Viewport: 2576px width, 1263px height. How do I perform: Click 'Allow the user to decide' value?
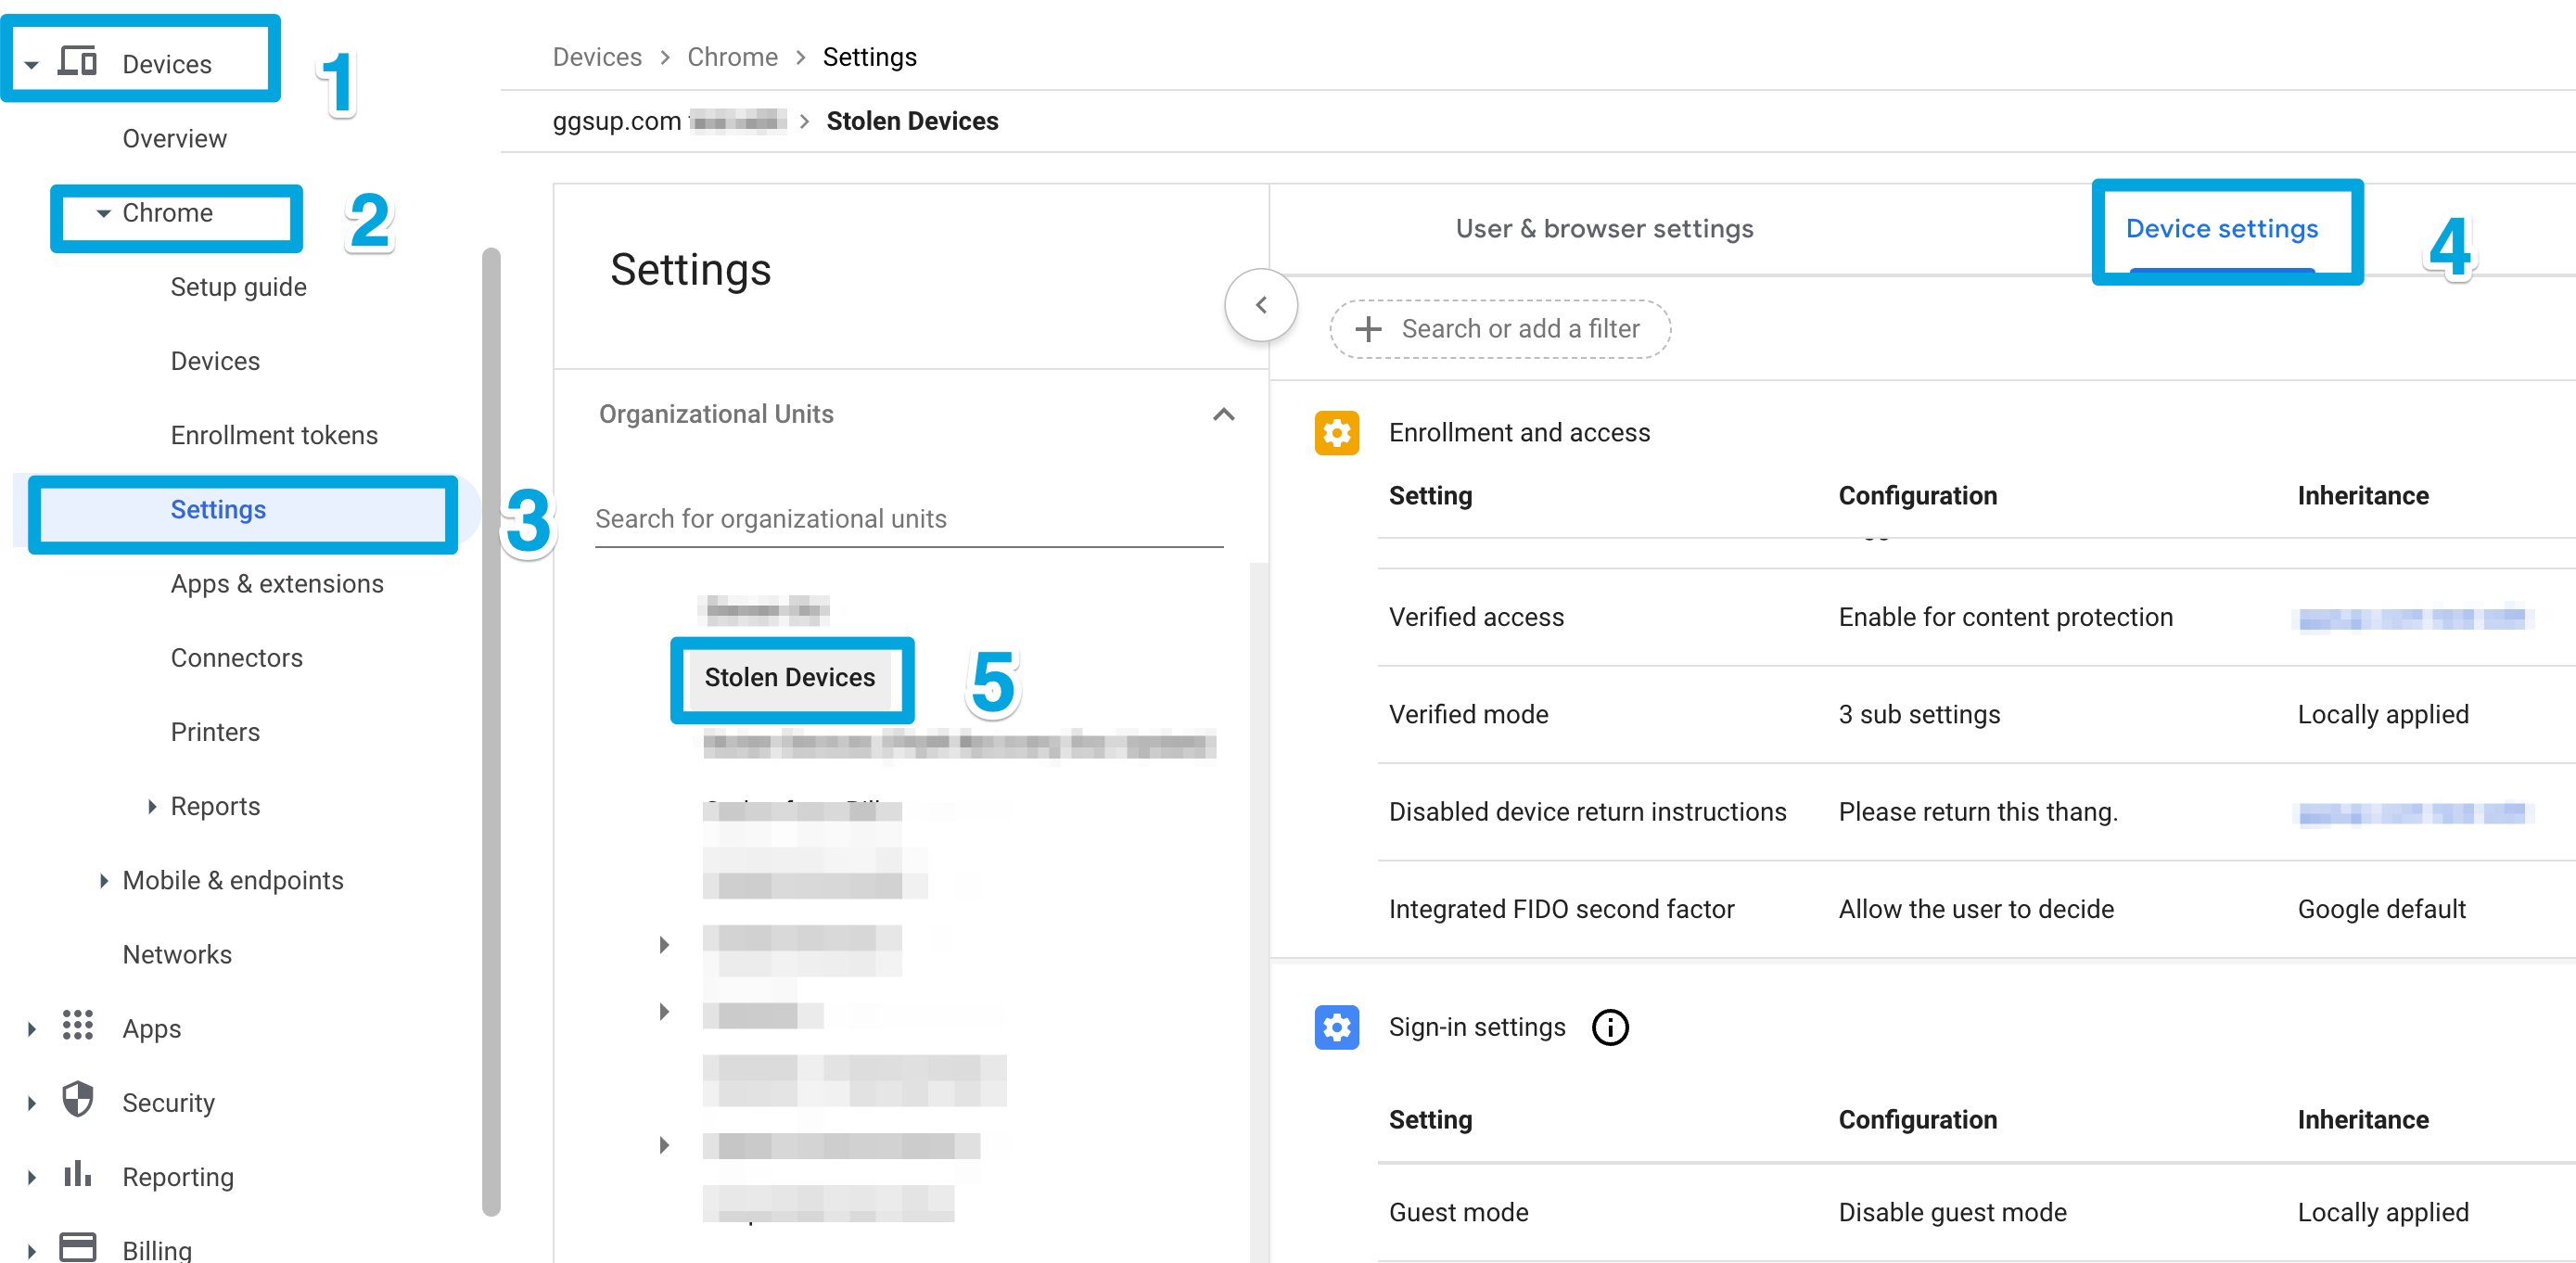(x=1976, y=909)
